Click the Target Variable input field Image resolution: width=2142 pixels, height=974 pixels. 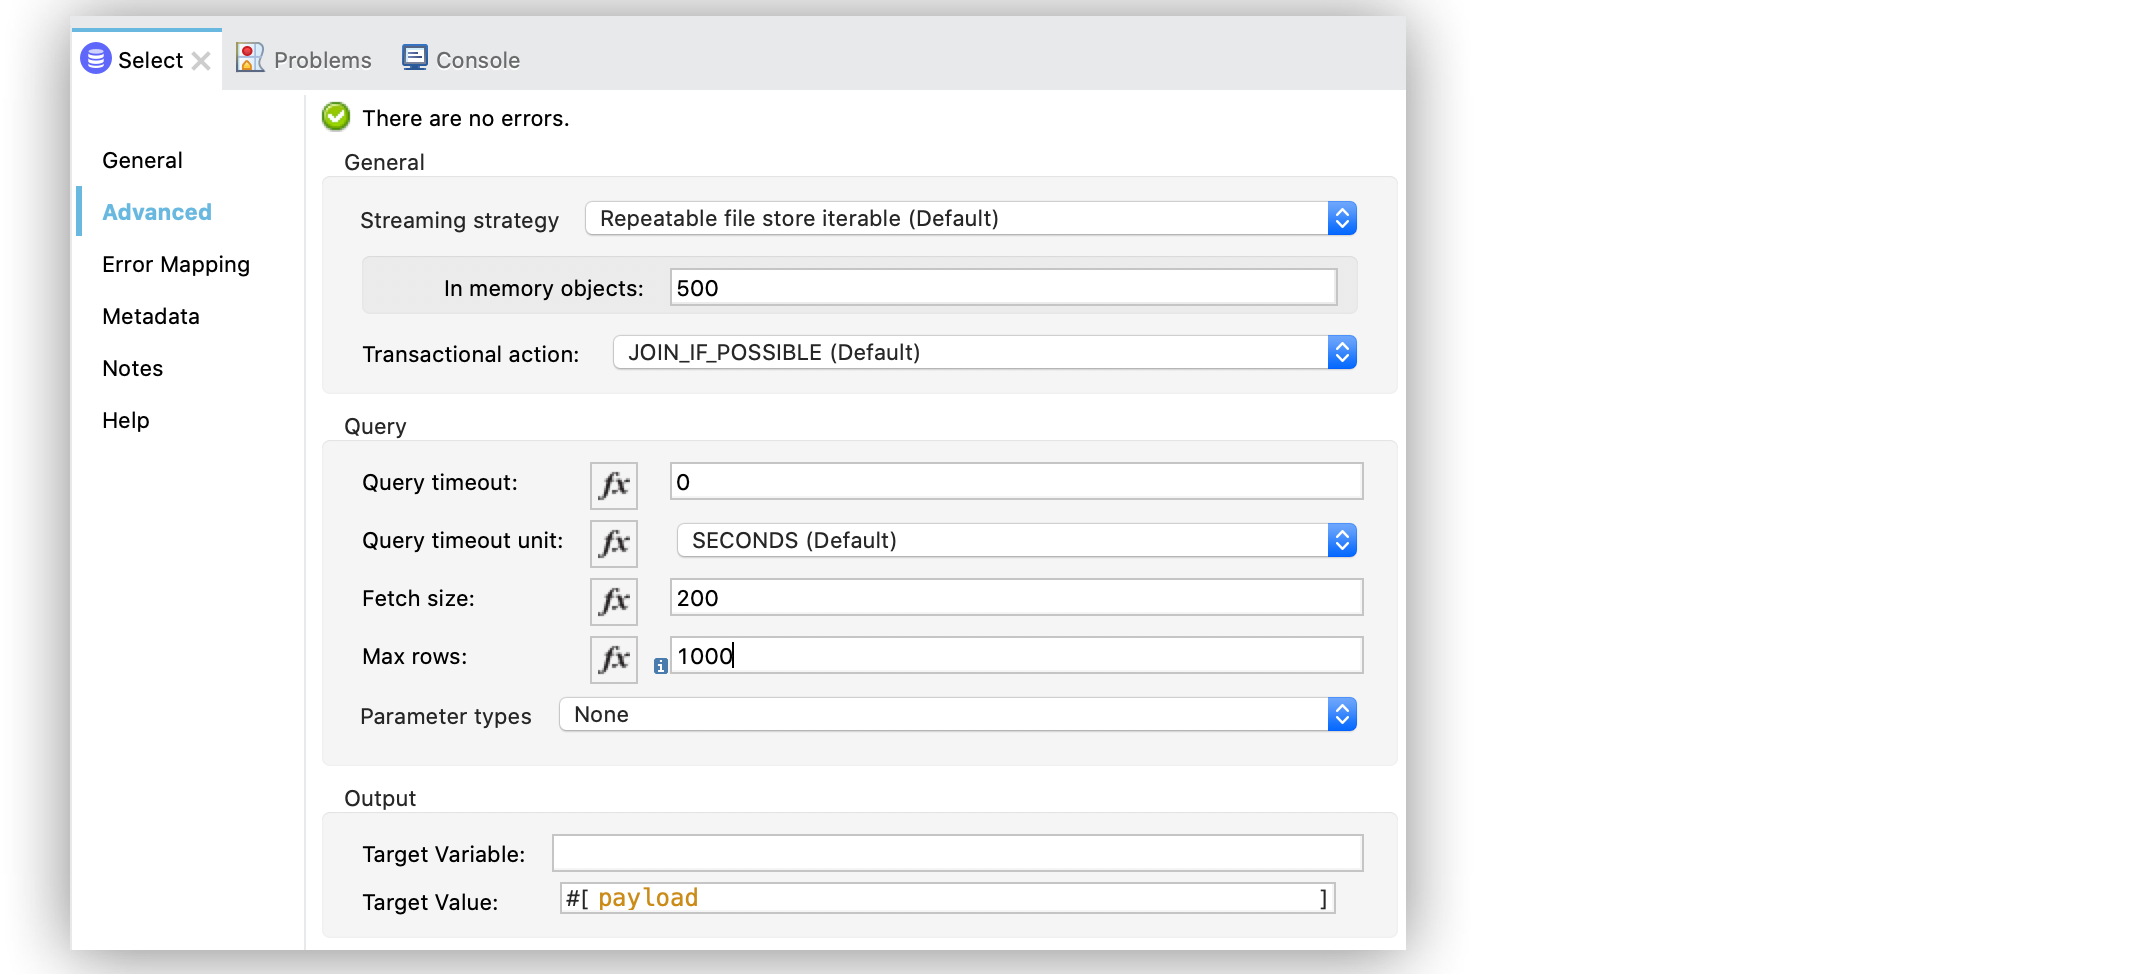(956, 852)
